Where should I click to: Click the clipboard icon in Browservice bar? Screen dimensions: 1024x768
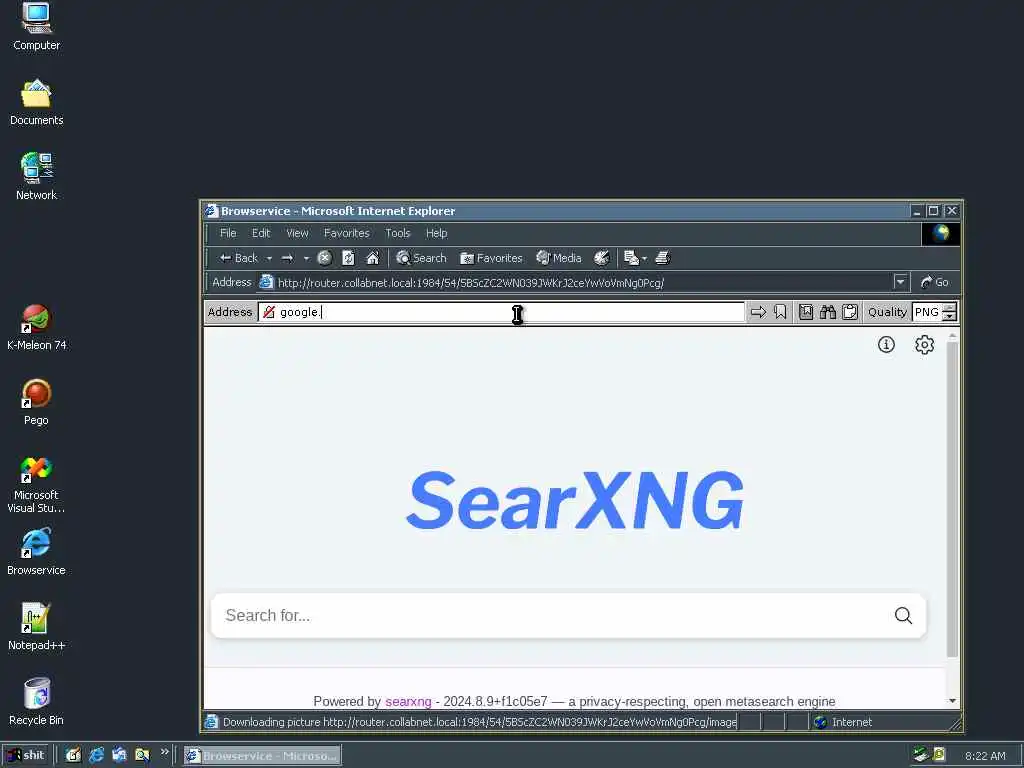(x=850, y=312)
